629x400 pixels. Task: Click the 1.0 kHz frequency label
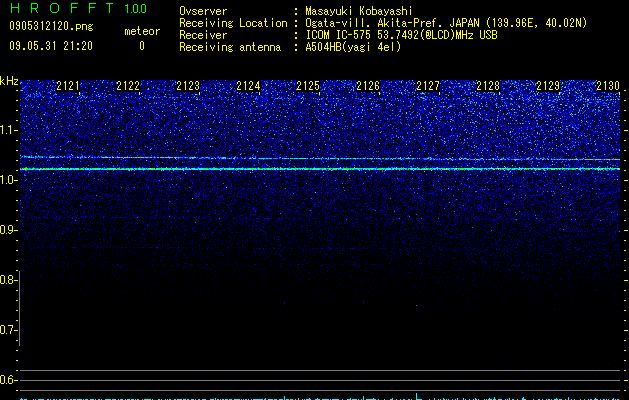click(x=8, y=180)
